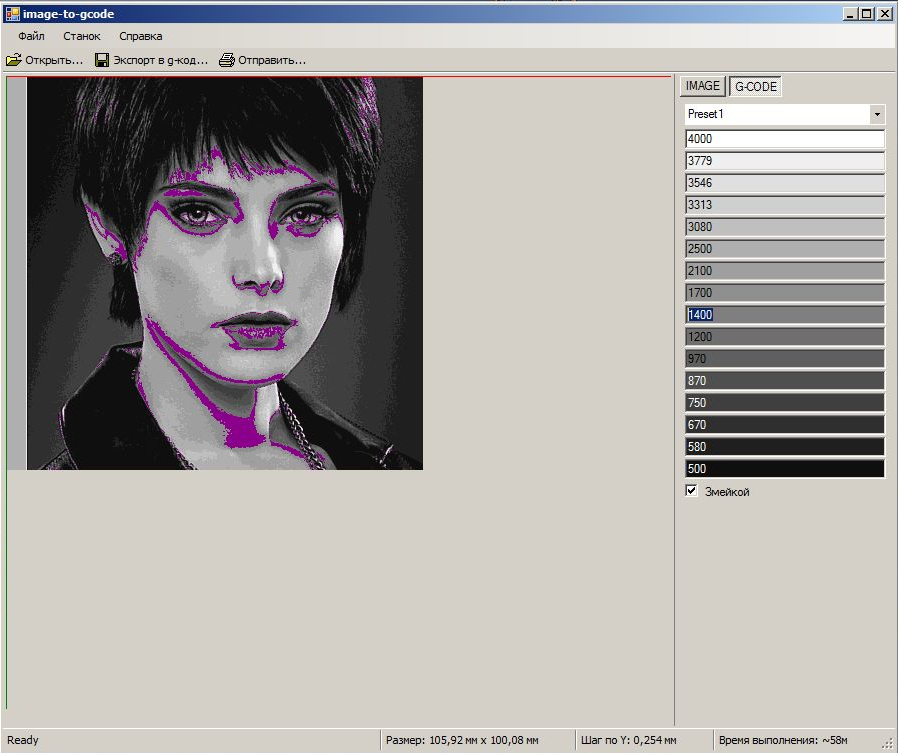
Task: Maximize the image-to-gcode window
Action: tap(867, 14)
